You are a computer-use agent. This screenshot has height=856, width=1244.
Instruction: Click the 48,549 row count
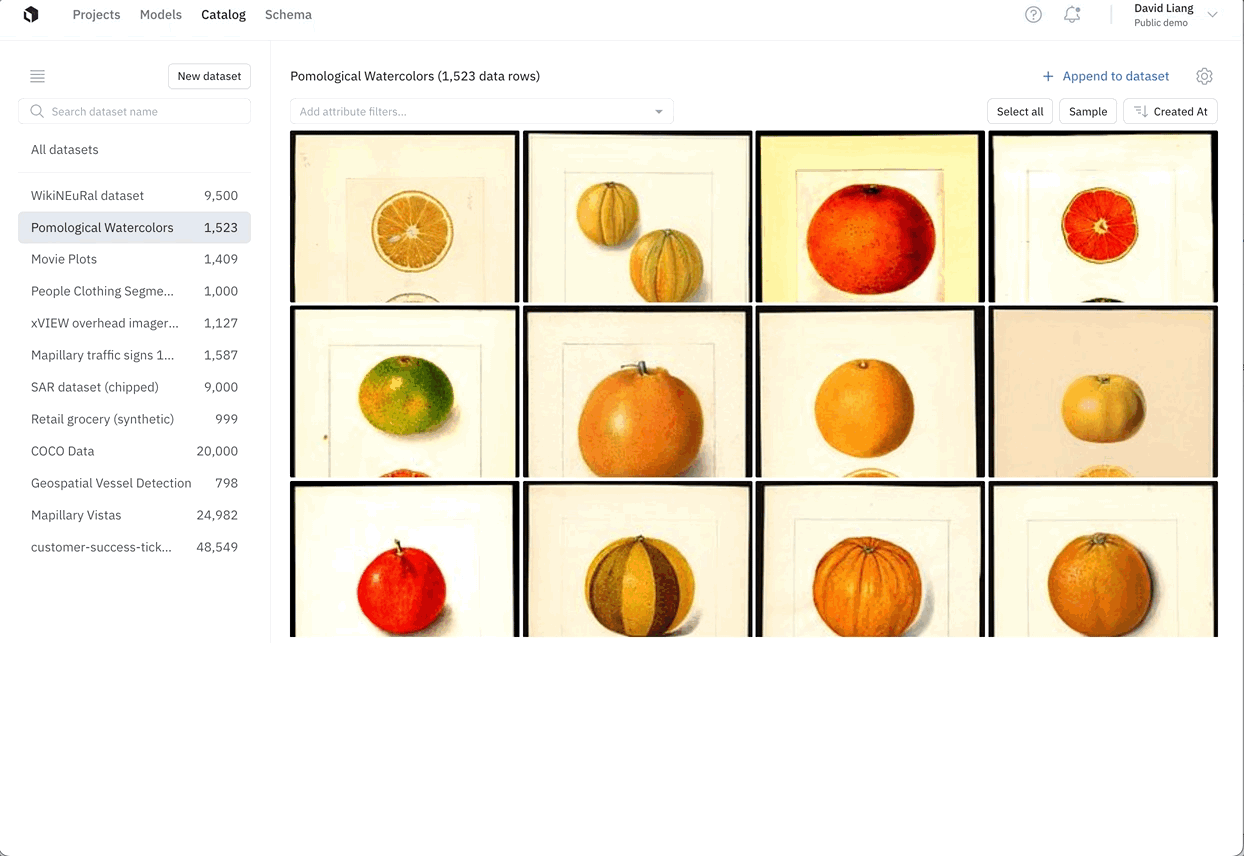coord(217,547)
